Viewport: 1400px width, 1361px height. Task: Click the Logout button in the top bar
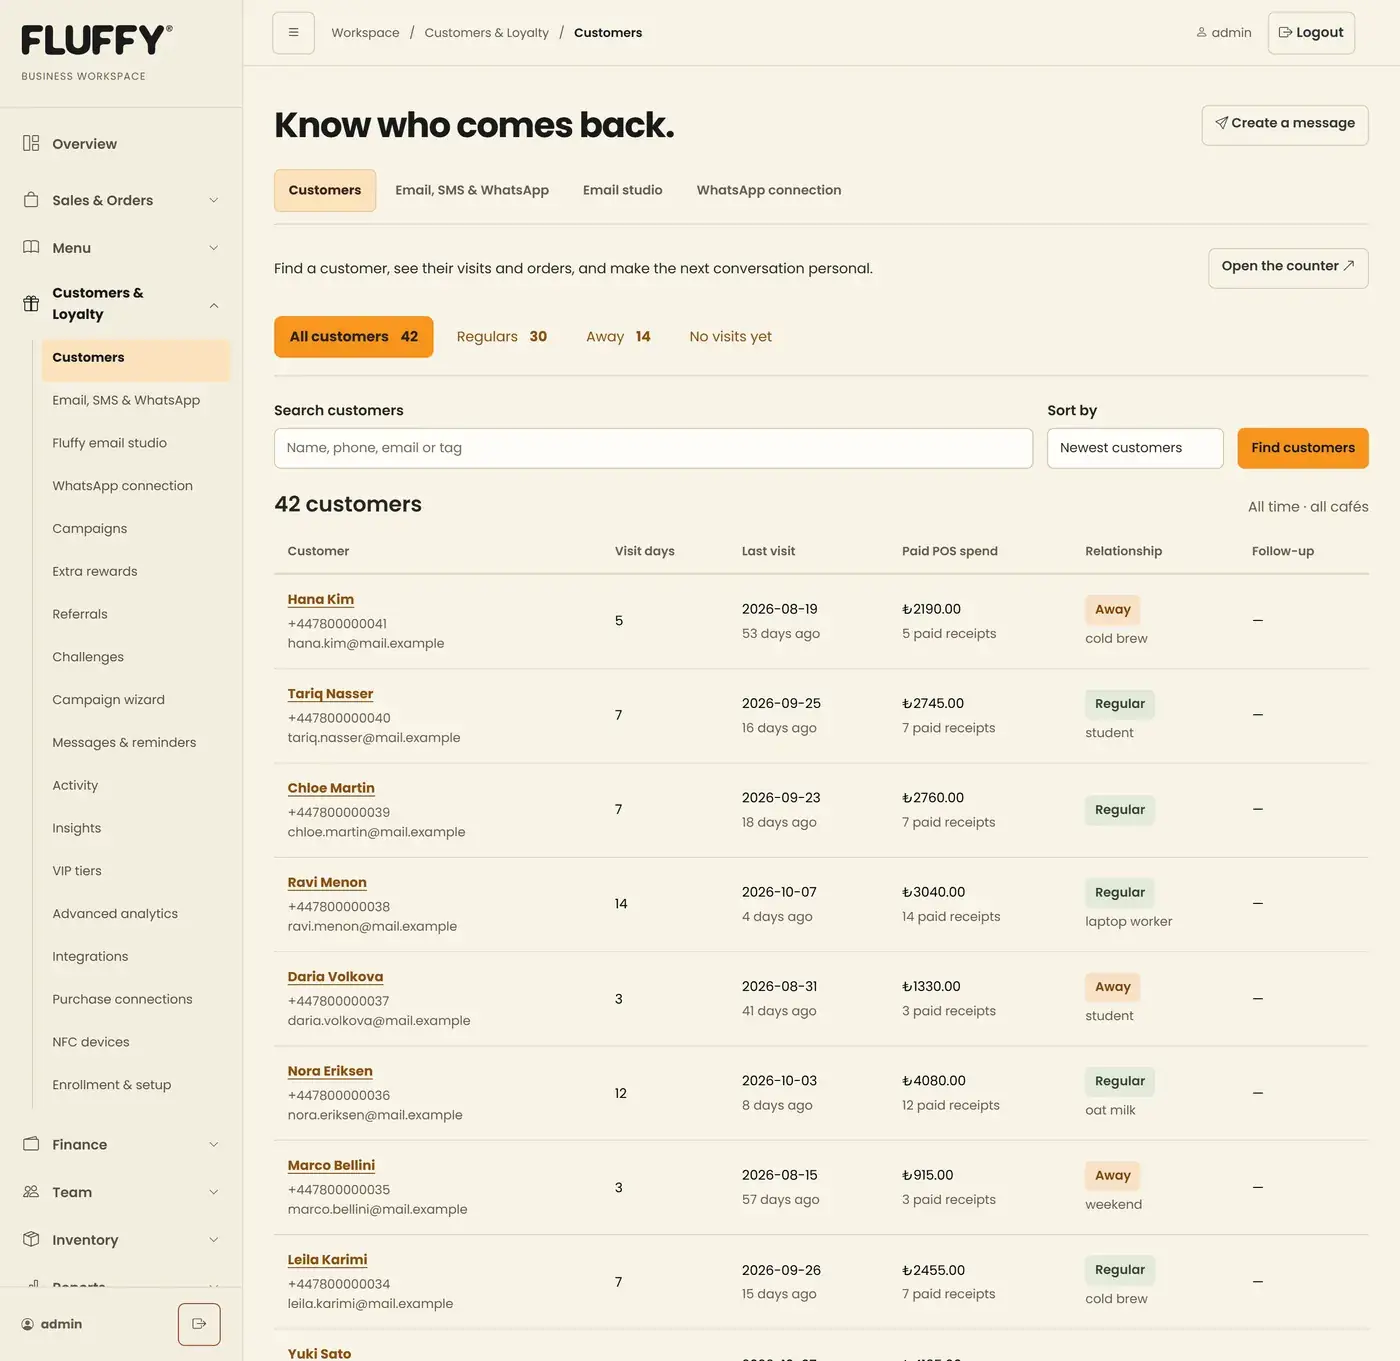(x=1311, y=33)
